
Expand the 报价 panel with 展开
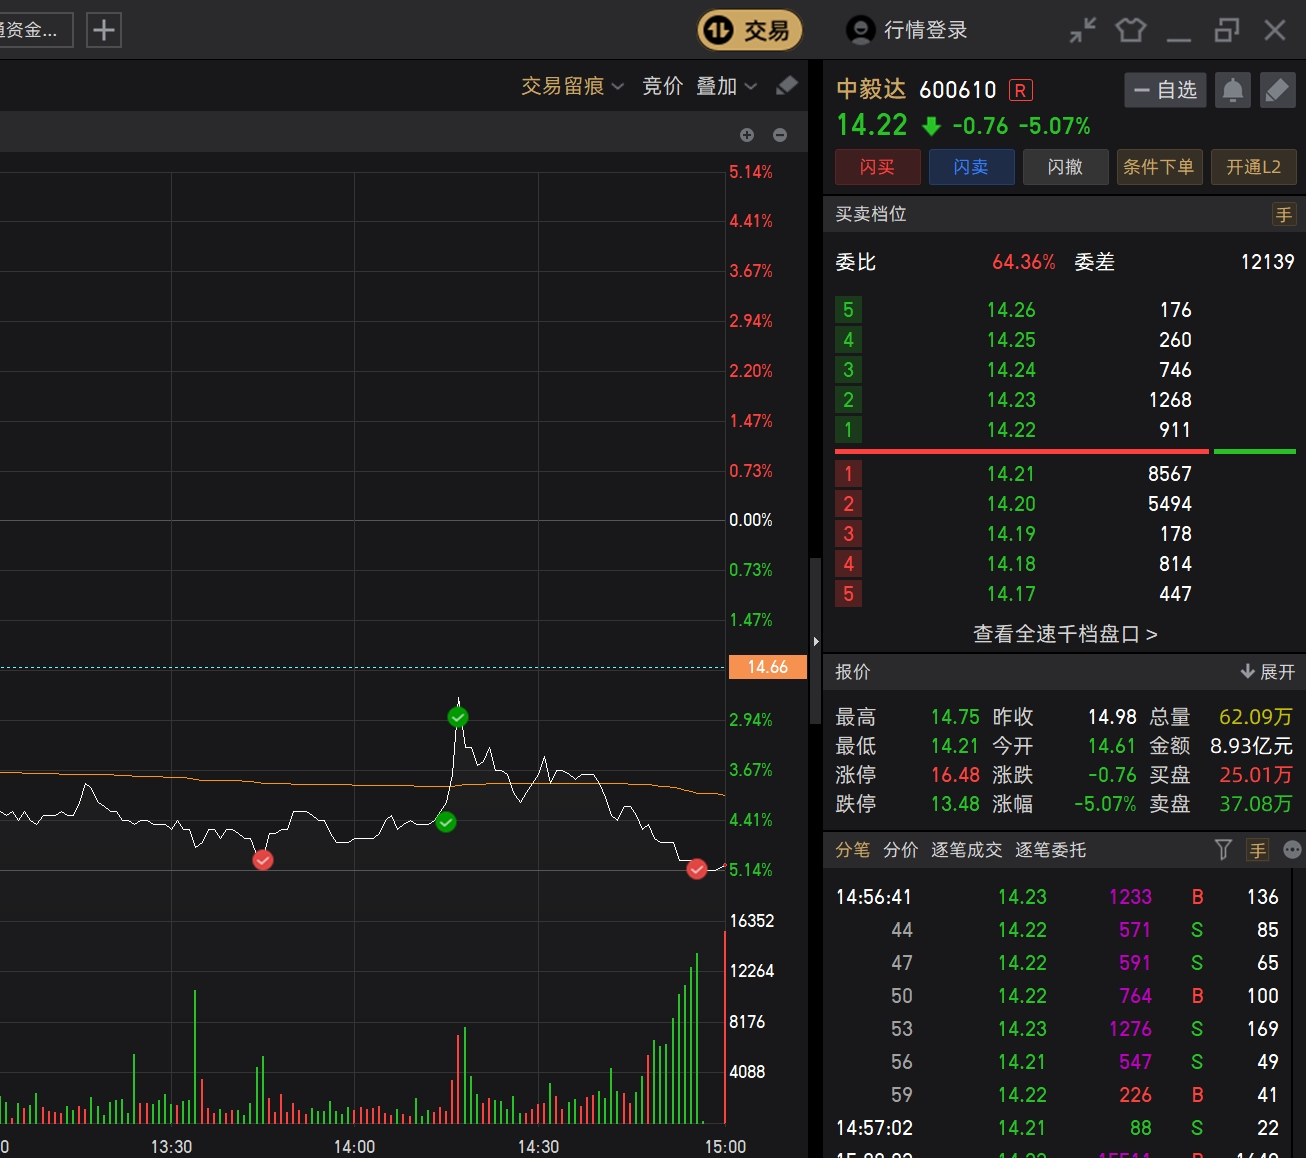tap(1267, 672)
